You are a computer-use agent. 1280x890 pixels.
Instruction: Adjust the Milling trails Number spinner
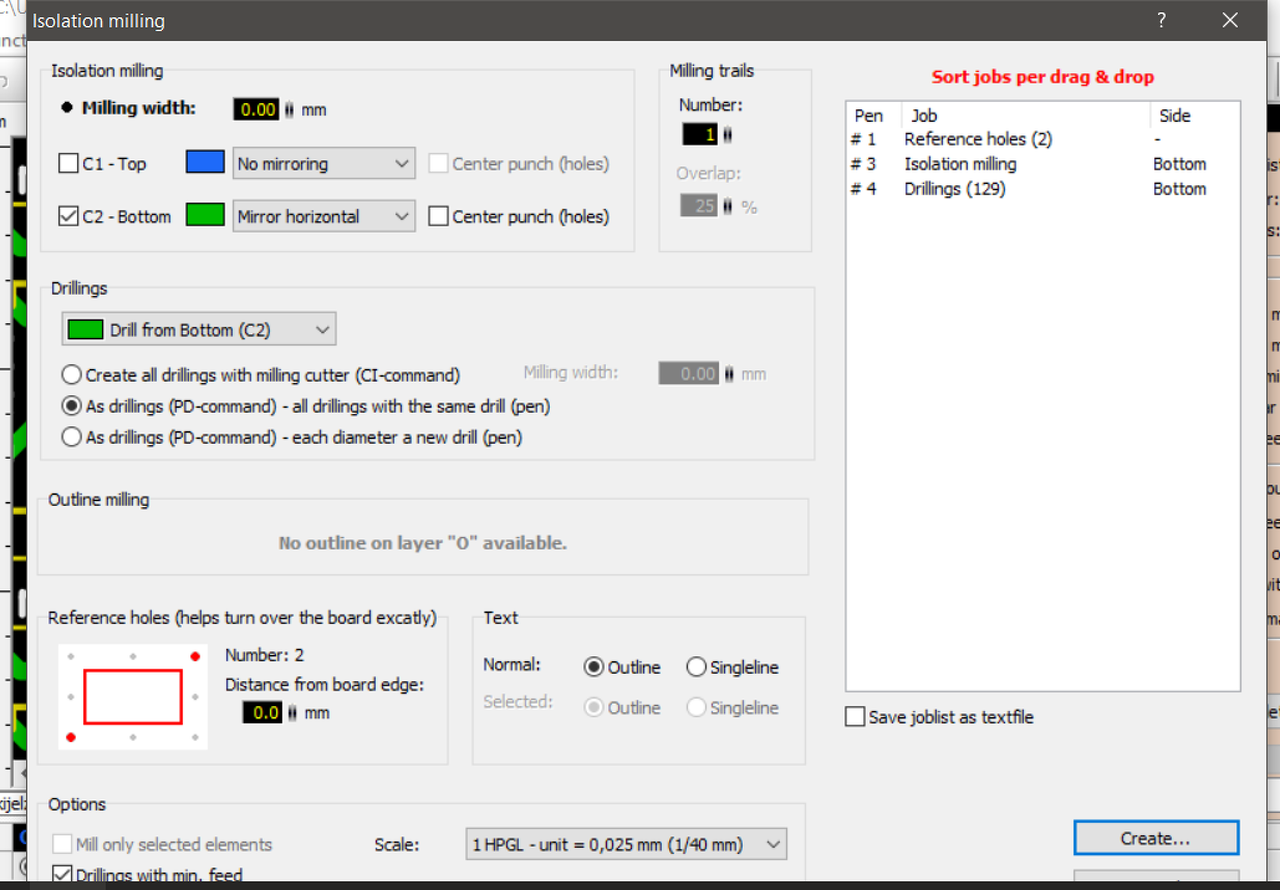726,133
